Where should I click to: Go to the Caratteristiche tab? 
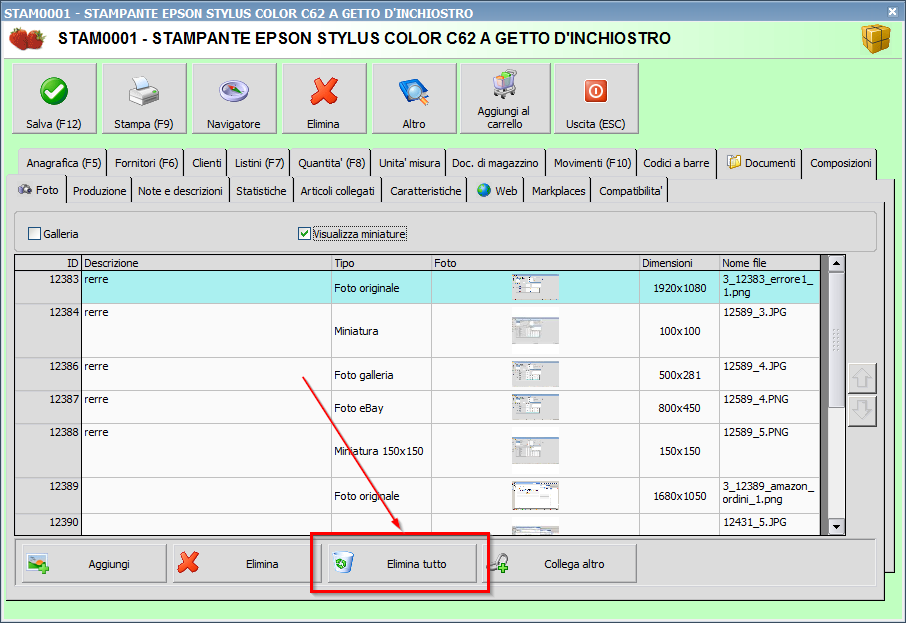pos(425,191)
